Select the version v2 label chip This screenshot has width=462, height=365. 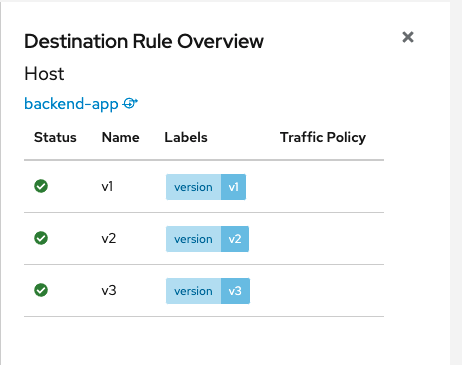coord(207,239)
